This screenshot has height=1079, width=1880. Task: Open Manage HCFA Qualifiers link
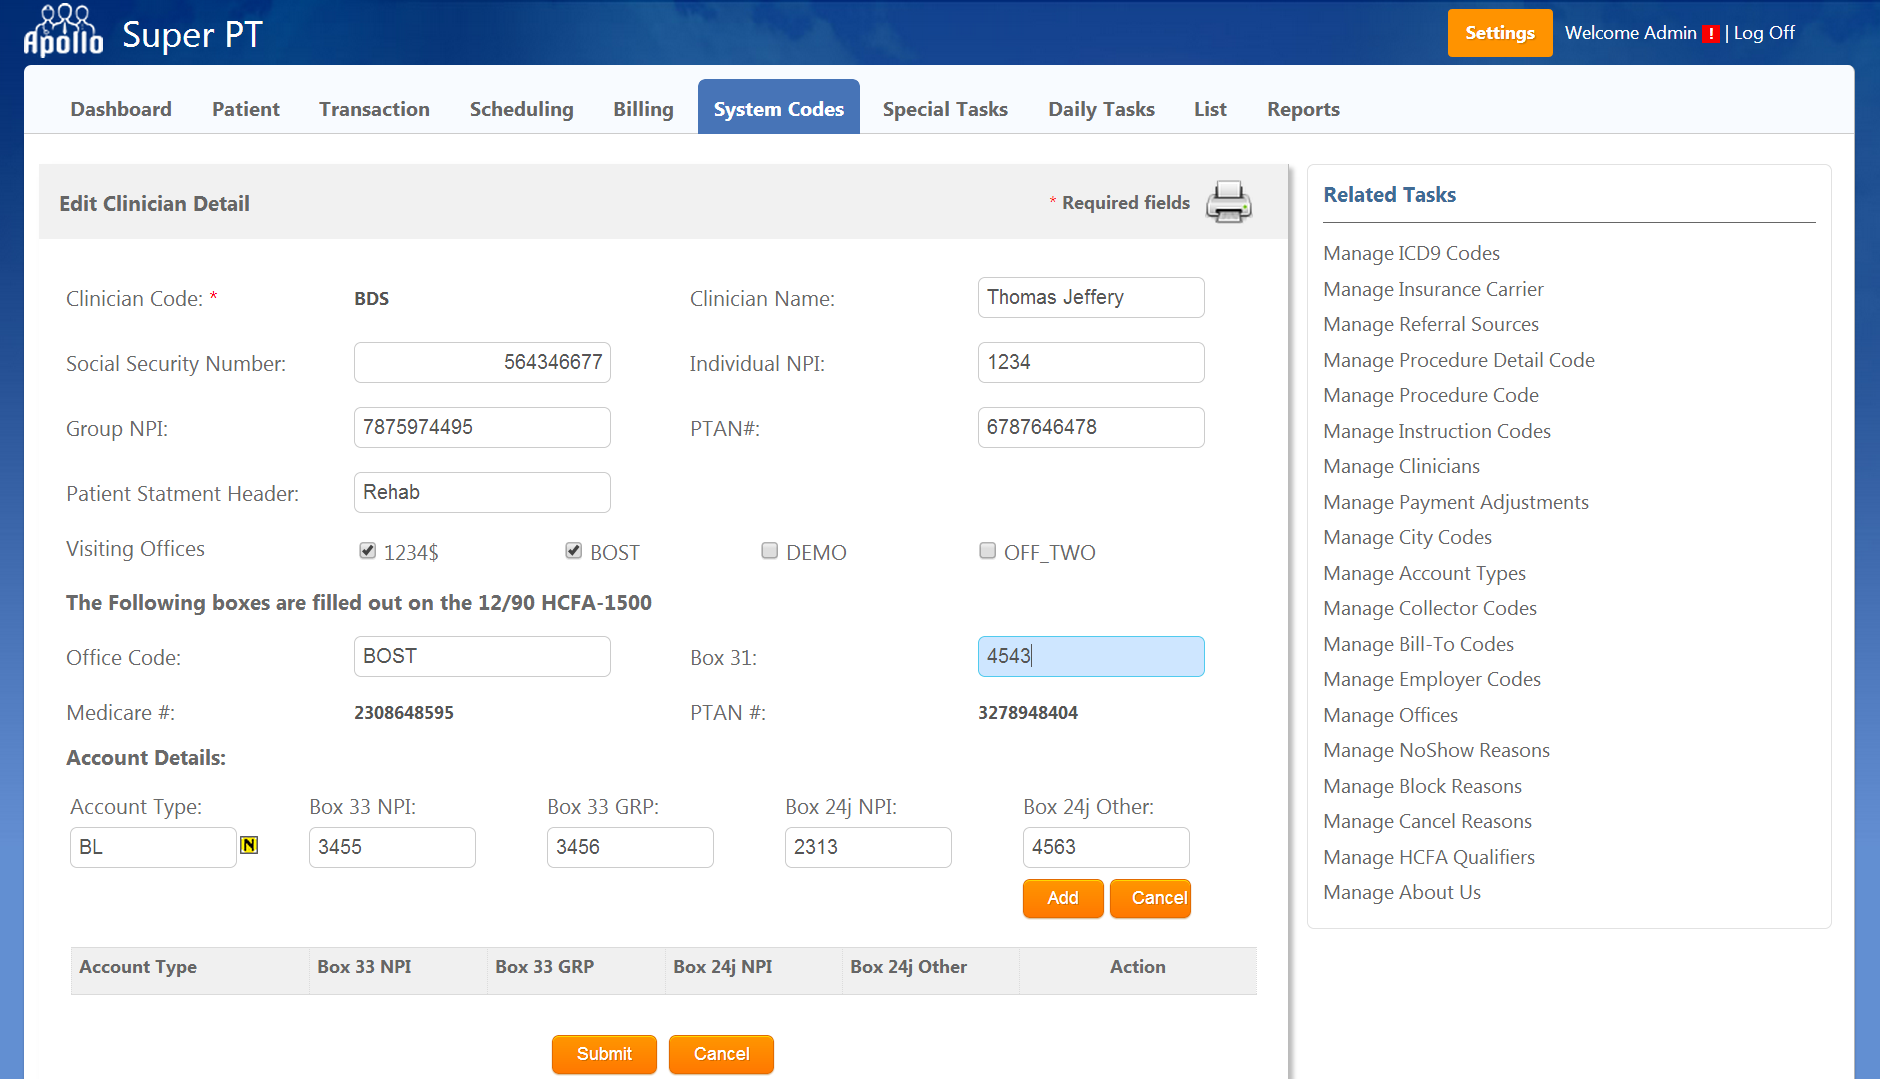1428,857
